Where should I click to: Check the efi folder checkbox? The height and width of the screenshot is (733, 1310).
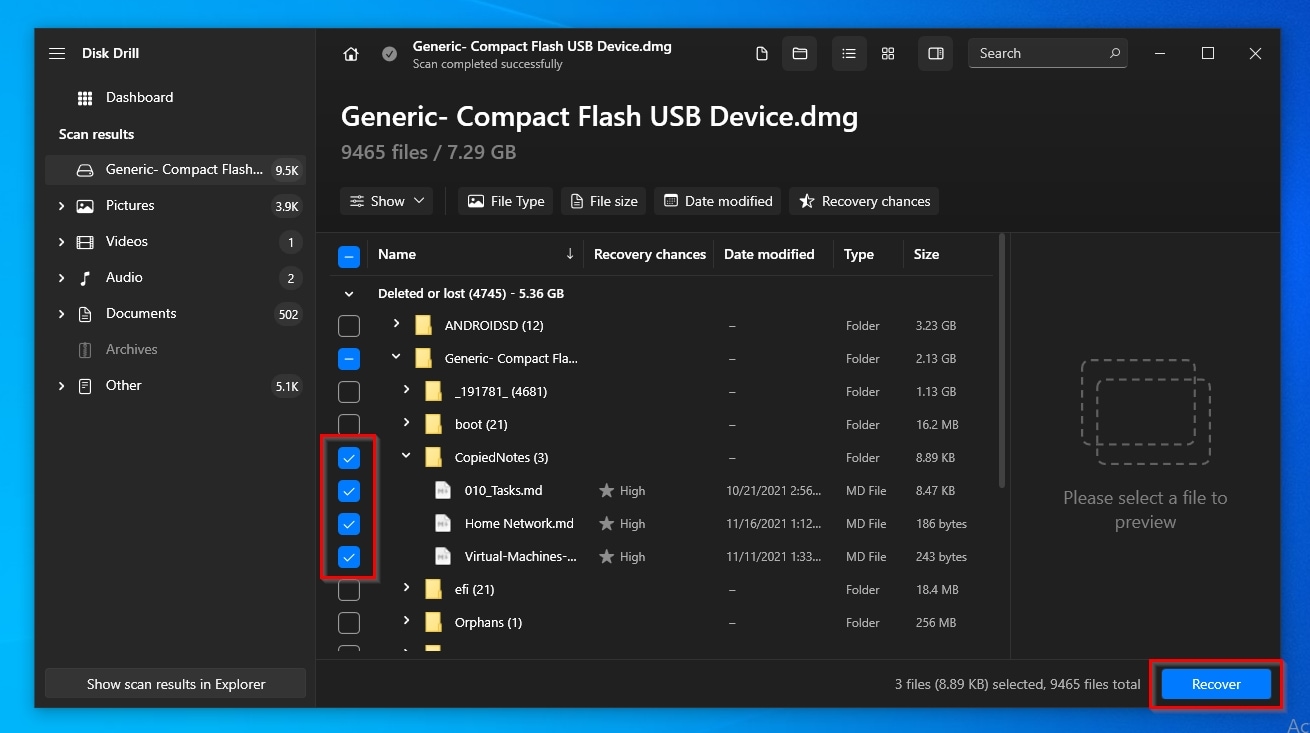pos(349,590)
